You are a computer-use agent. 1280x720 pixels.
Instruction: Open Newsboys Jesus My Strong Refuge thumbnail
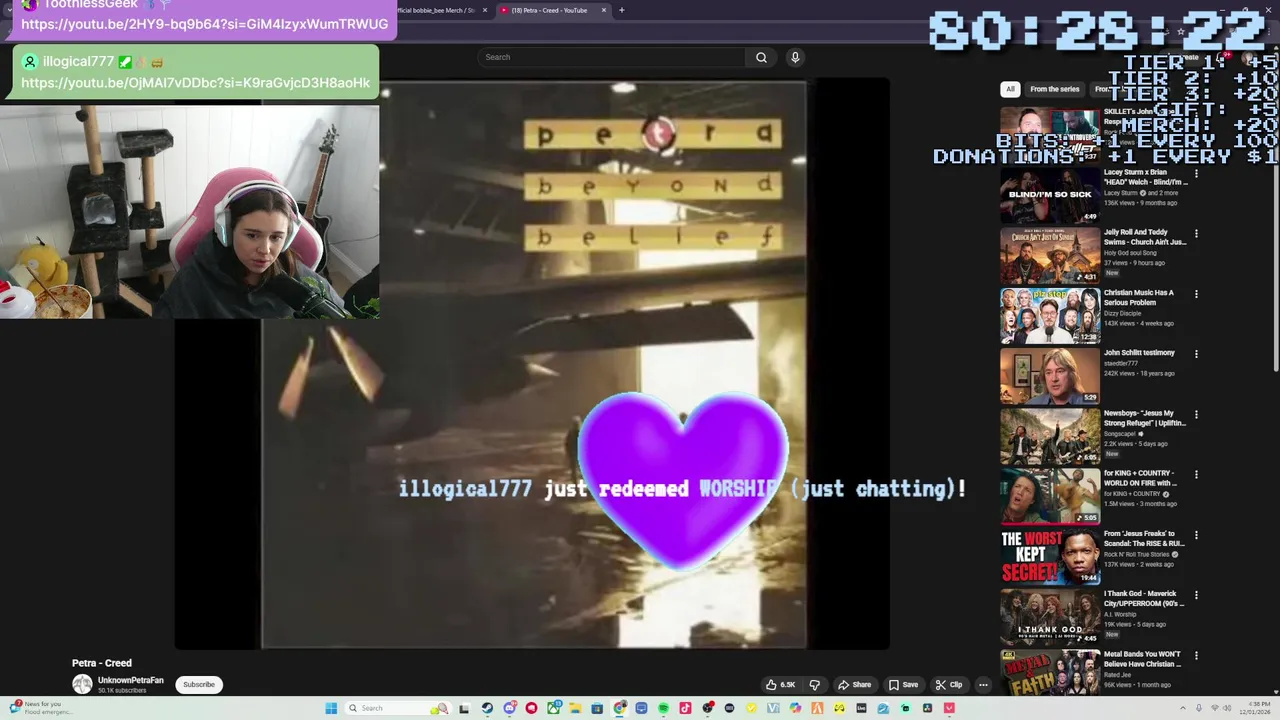1050,436
